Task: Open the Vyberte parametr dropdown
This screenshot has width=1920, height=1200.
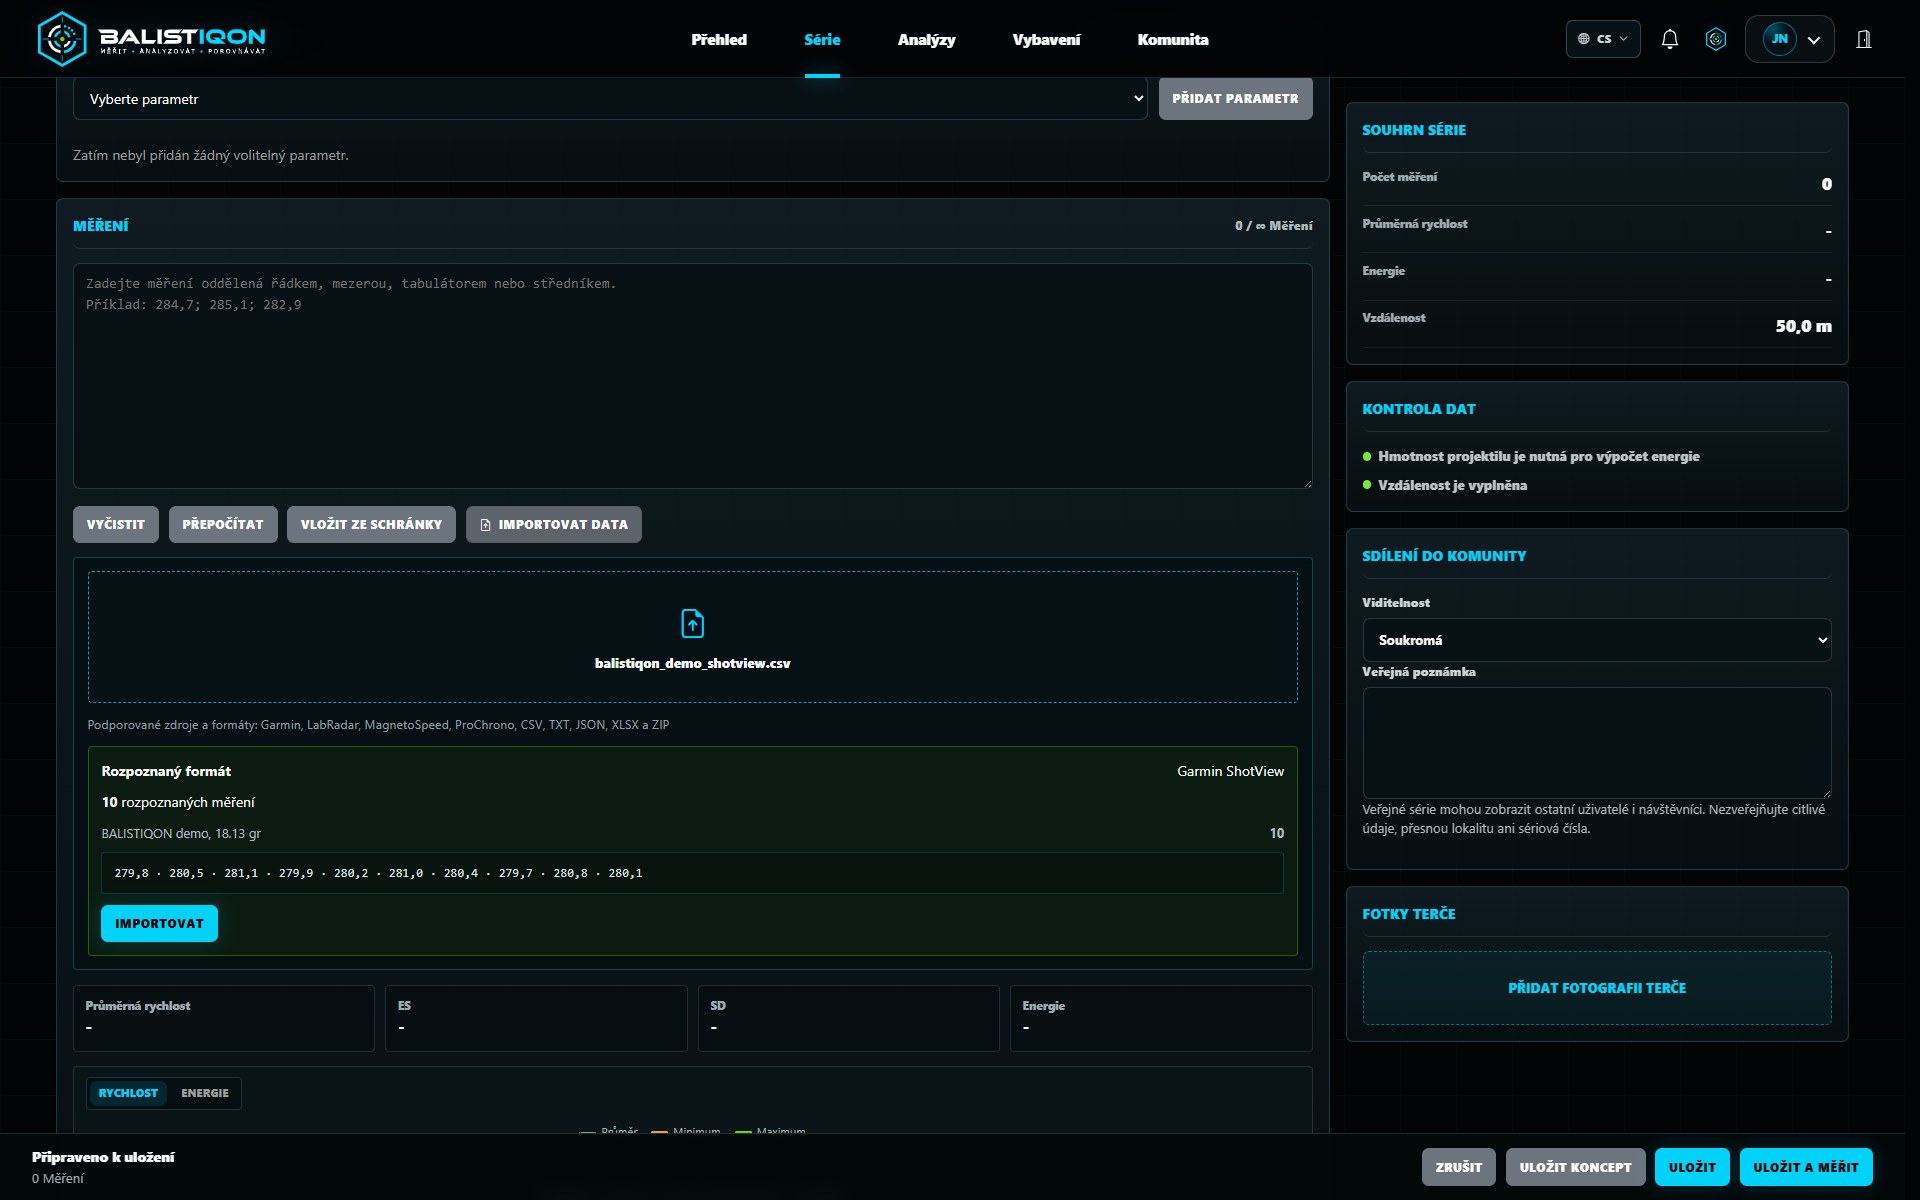Action: pos(610,99)
